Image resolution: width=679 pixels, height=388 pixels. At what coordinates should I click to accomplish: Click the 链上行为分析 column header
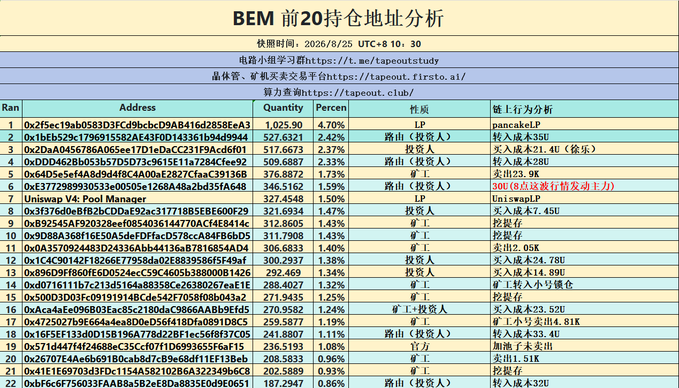[x=585, y=109]
